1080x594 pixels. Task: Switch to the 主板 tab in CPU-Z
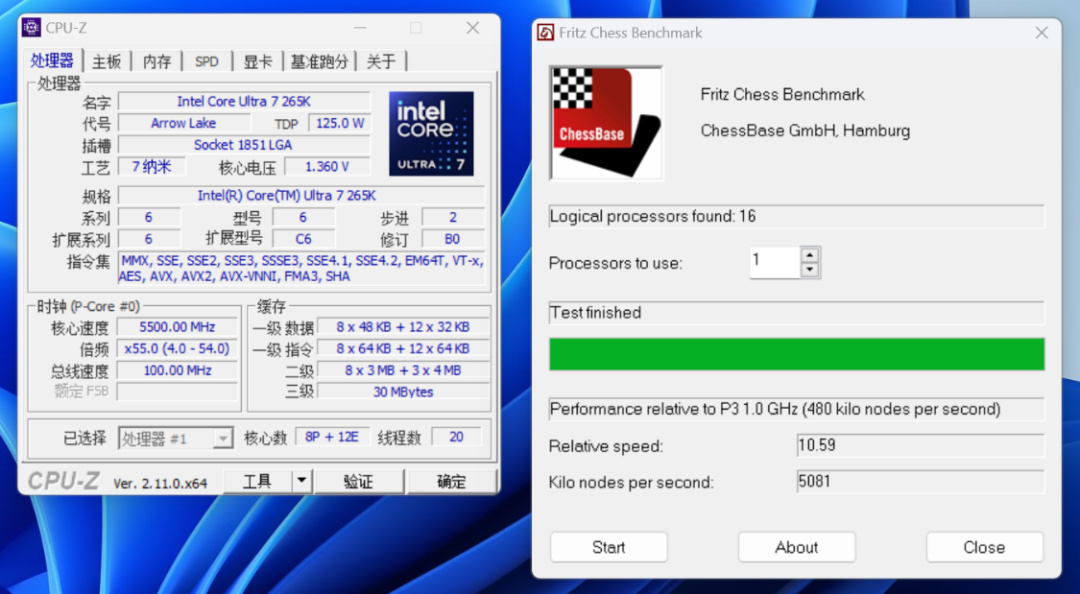[107, 61]
